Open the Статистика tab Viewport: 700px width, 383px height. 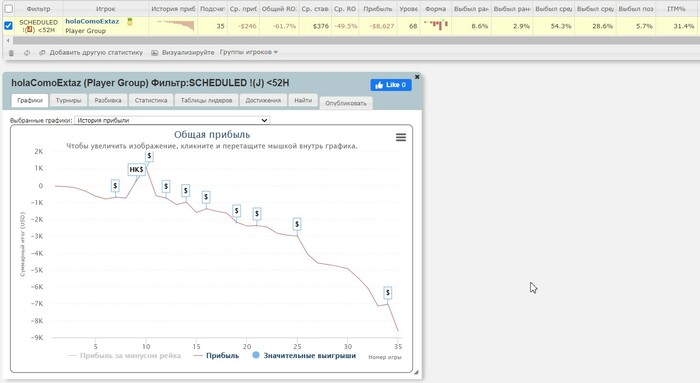[151, 100]
